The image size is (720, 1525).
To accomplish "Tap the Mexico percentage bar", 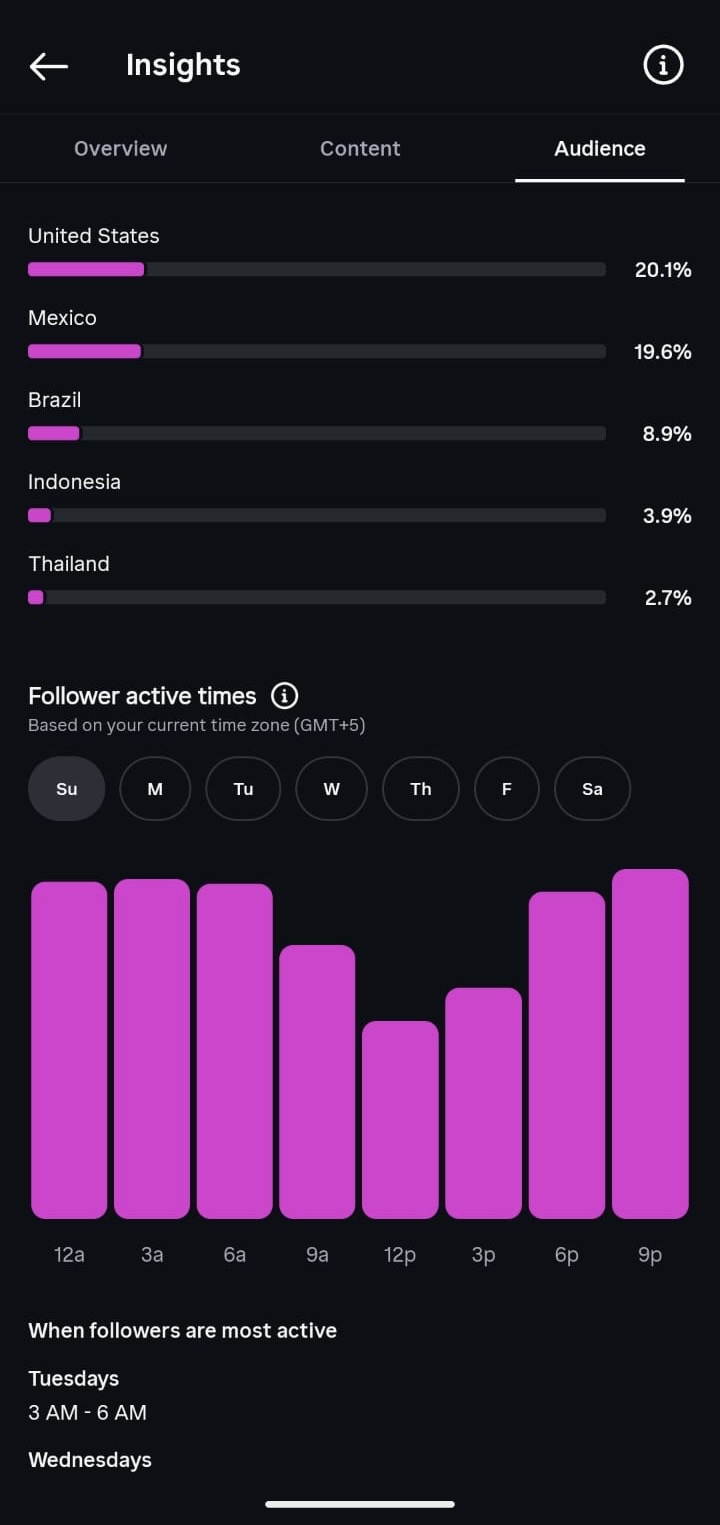I will click(317, 351).
